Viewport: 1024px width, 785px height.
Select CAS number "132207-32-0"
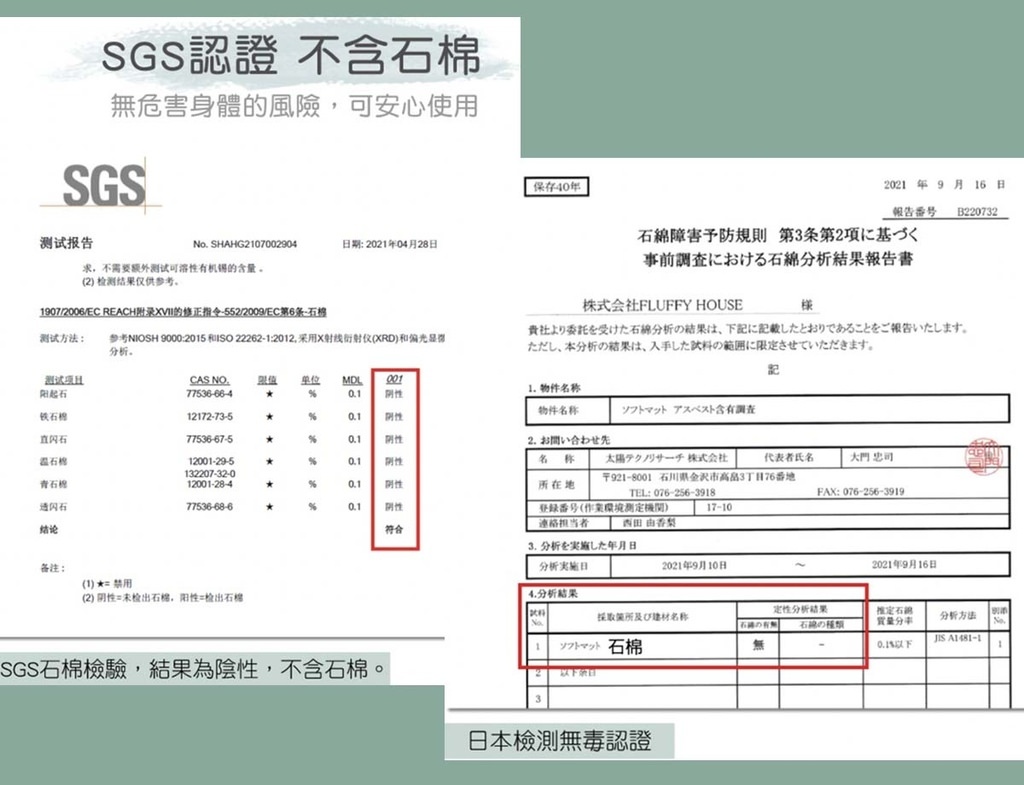pyautogui.click(x=210, y=473)
